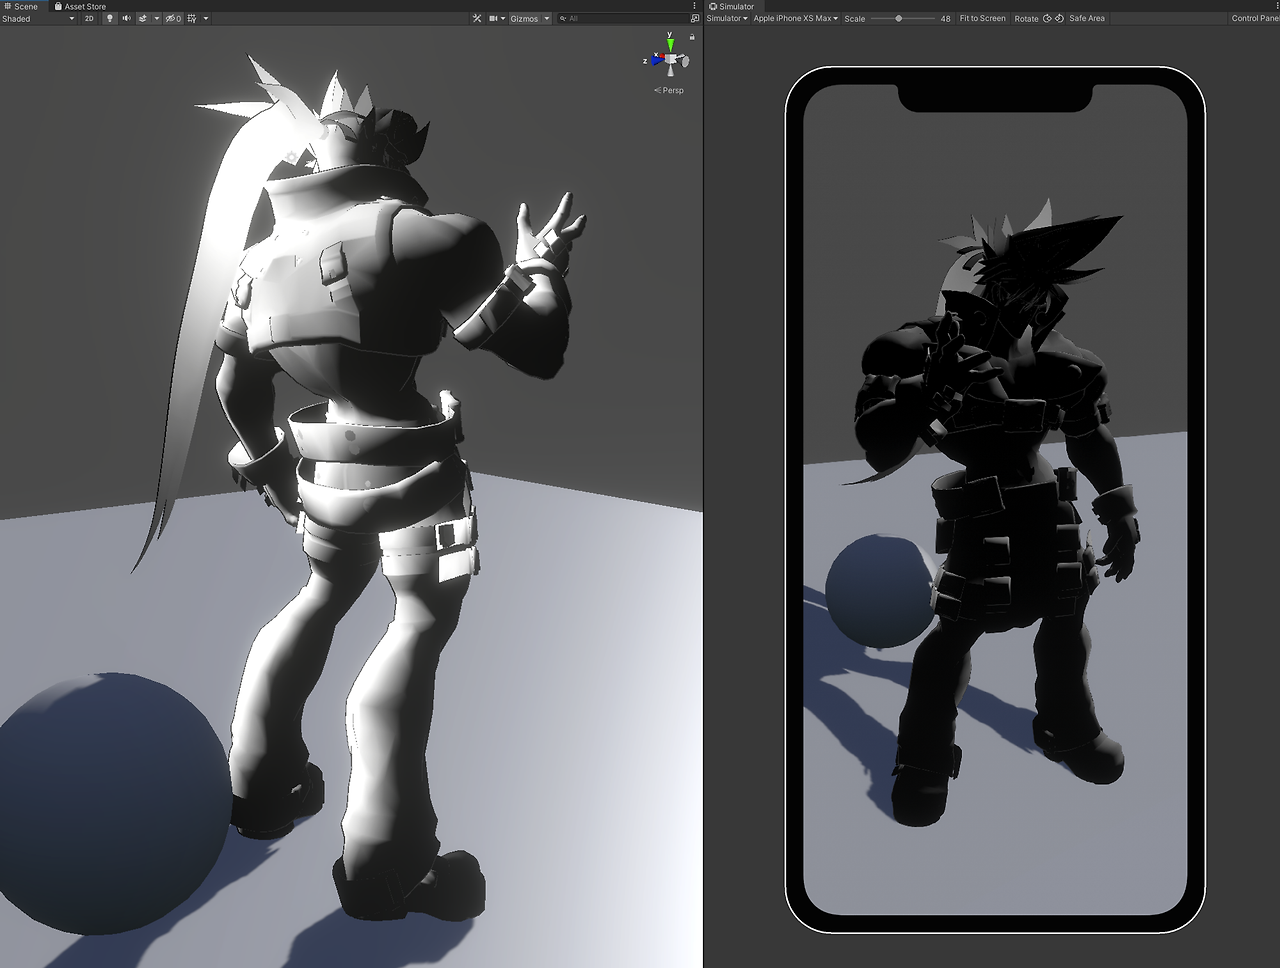Select the Simulator tab
The width and height of the screenshot is (1280, 968).
pyautogui.click(x=732, y=6)
